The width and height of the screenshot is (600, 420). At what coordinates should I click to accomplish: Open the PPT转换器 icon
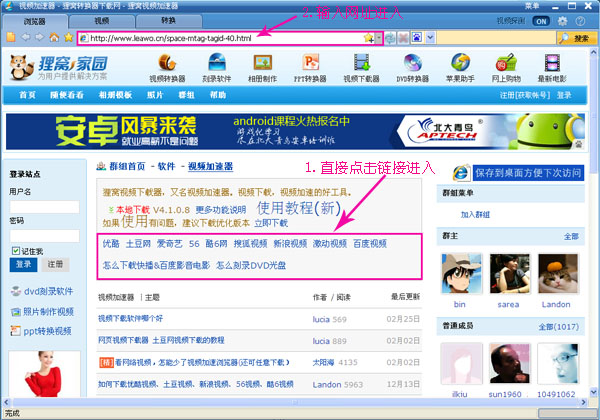point(310,62)
